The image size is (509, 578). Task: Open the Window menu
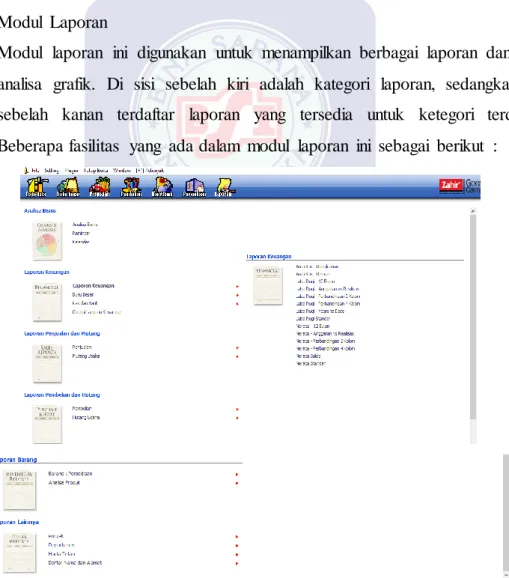pyautogui.click(x=122, y=171)
